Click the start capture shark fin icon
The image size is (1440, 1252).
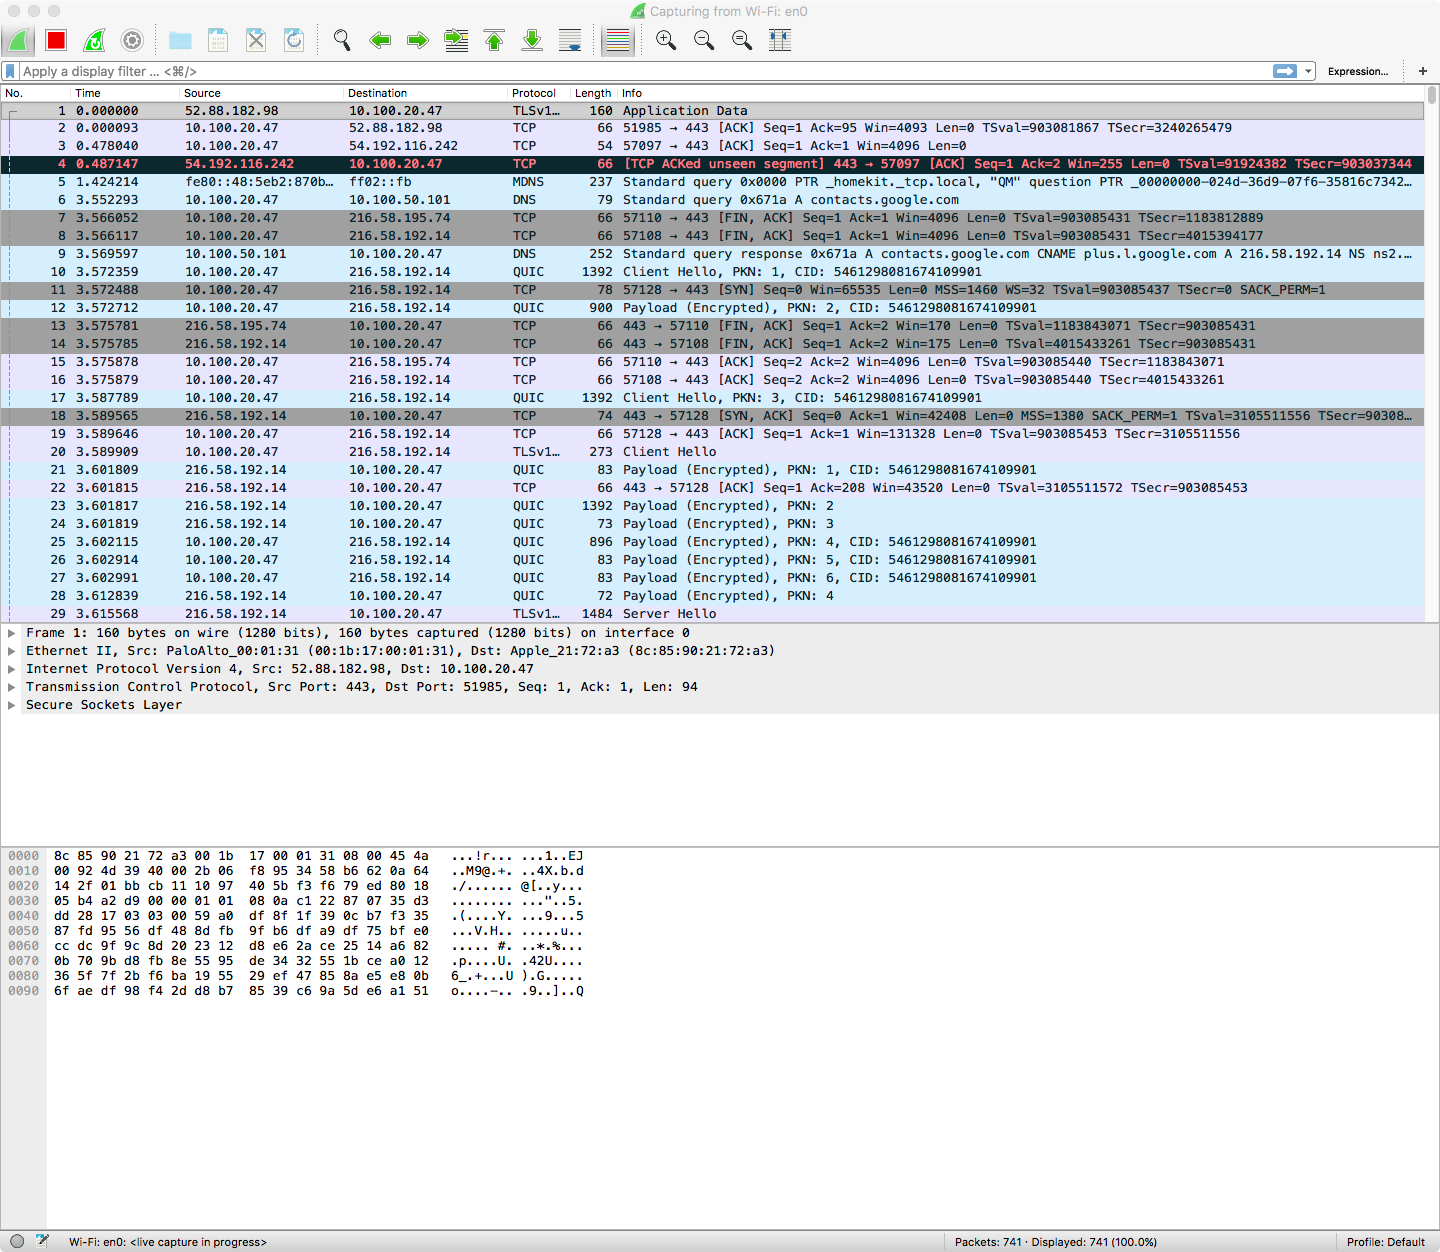18,40
